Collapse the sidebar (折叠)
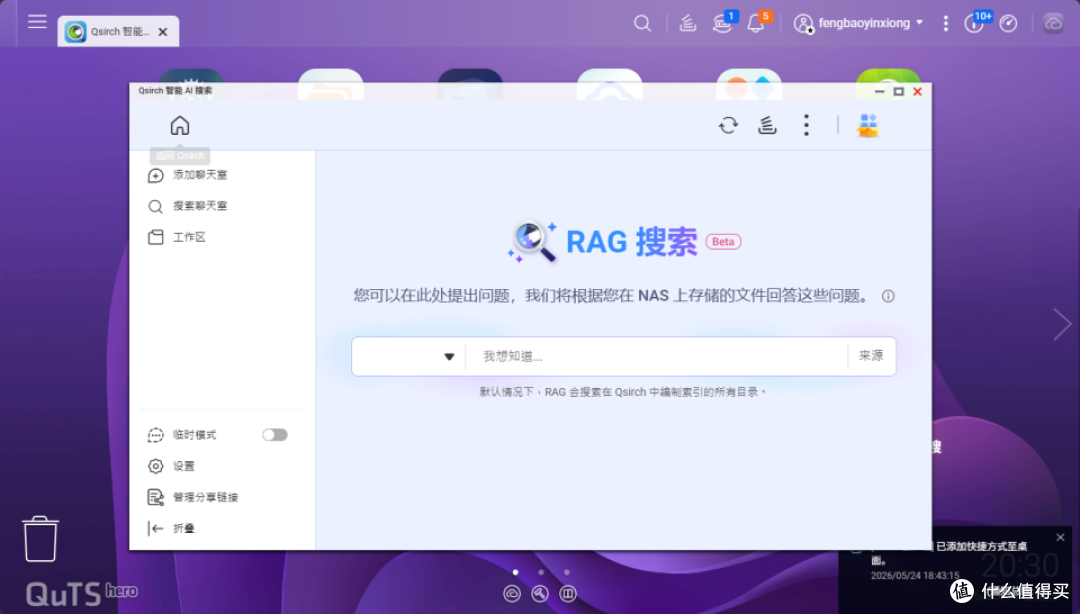 [172, 529]
